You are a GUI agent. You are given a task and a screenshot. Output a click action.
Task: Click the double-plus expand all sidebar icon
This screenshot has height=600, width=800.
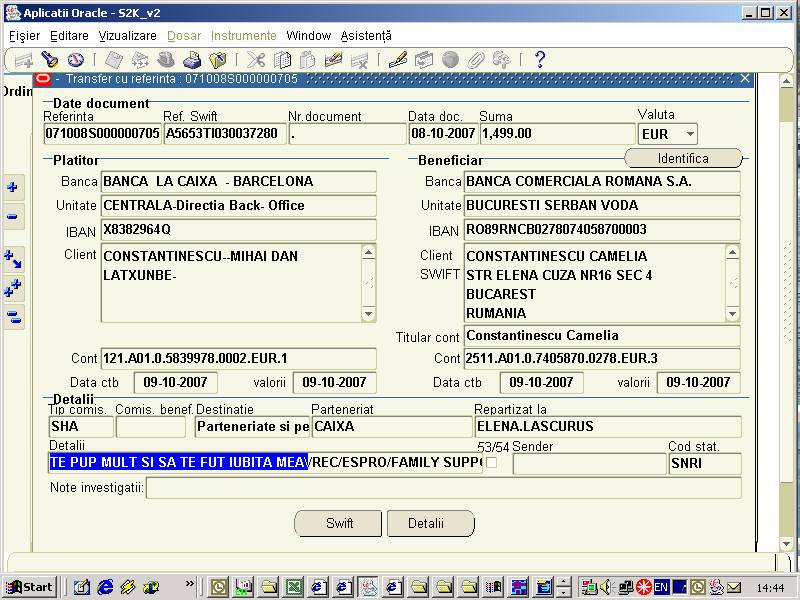click(x=13, y=289)
